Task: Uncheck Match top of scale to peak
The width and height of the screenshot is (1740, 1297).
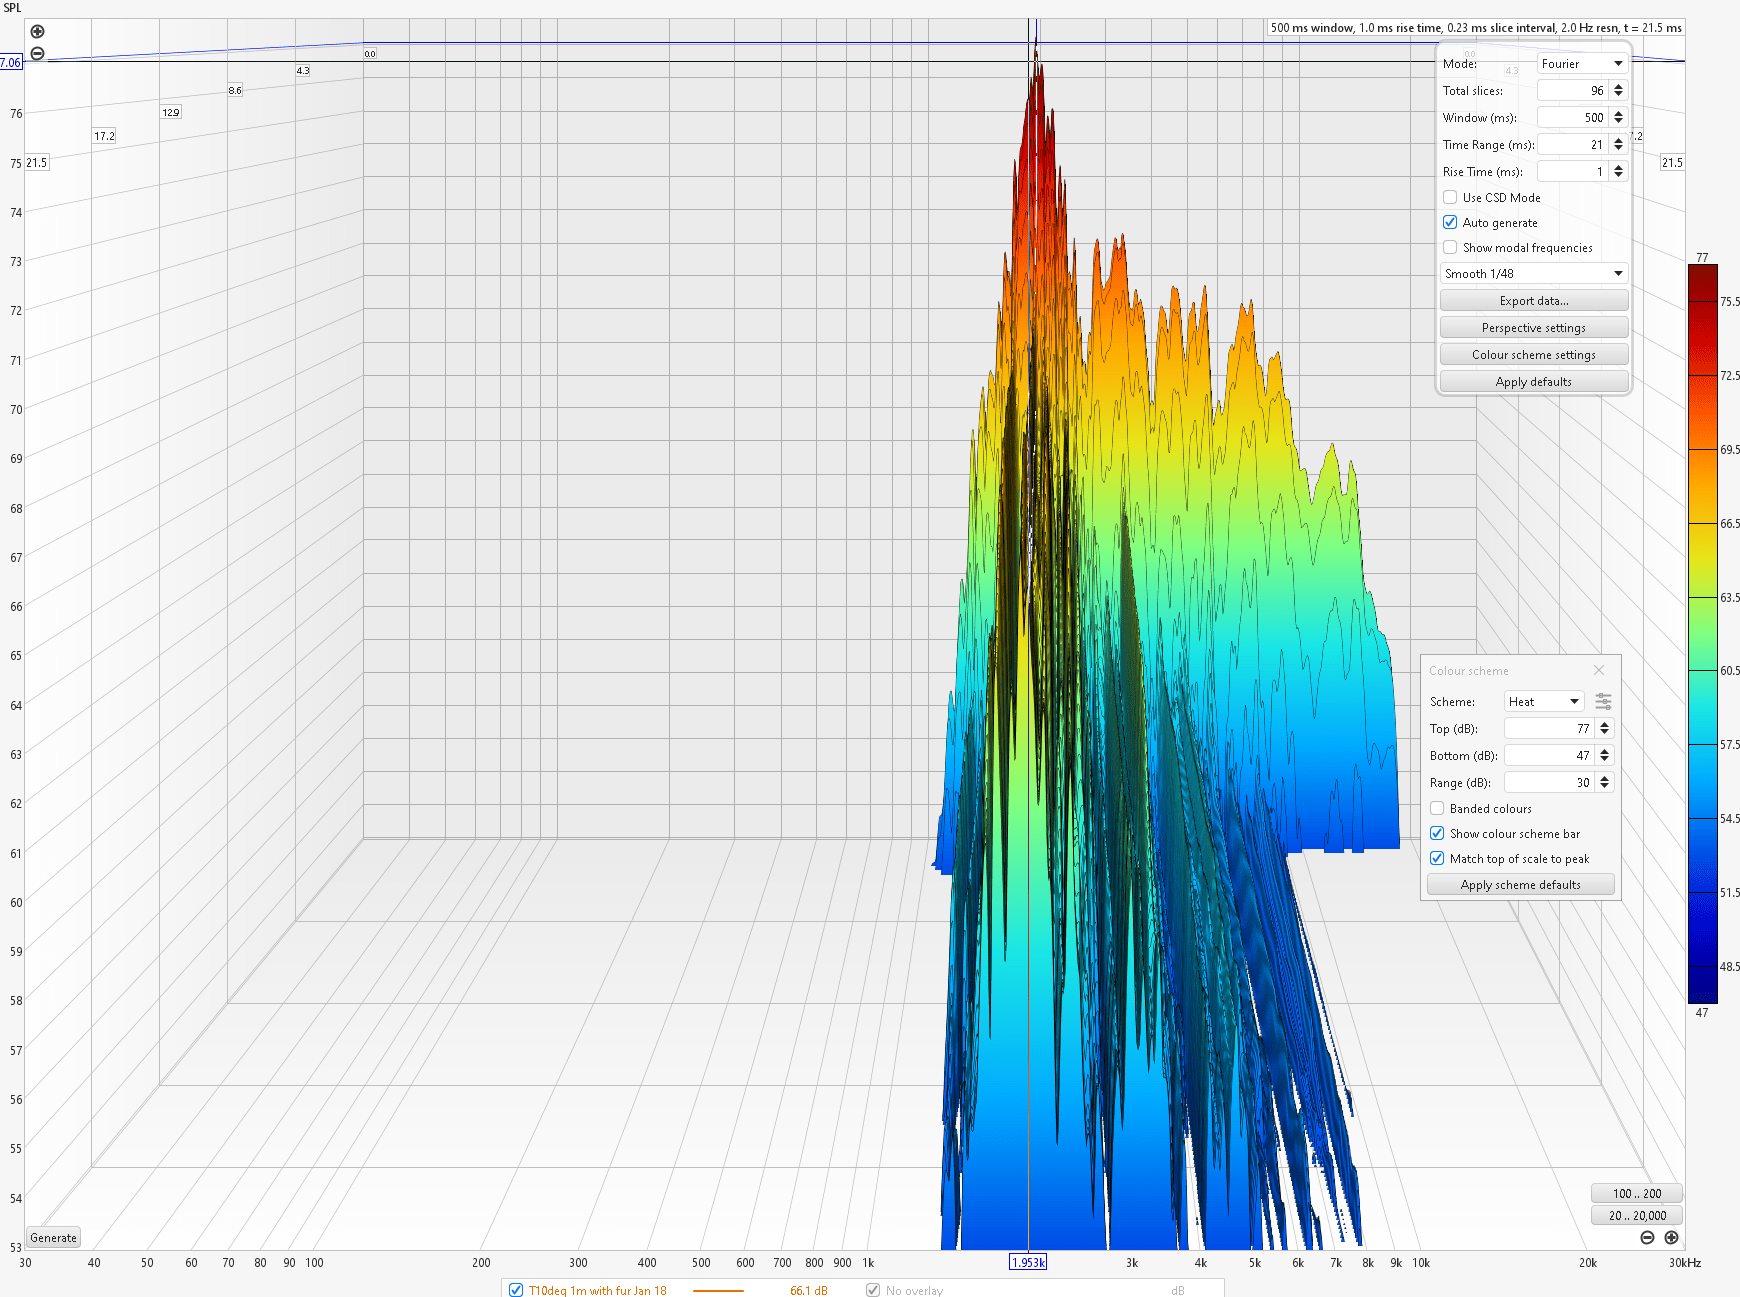Action: (x=1437, y=858)
